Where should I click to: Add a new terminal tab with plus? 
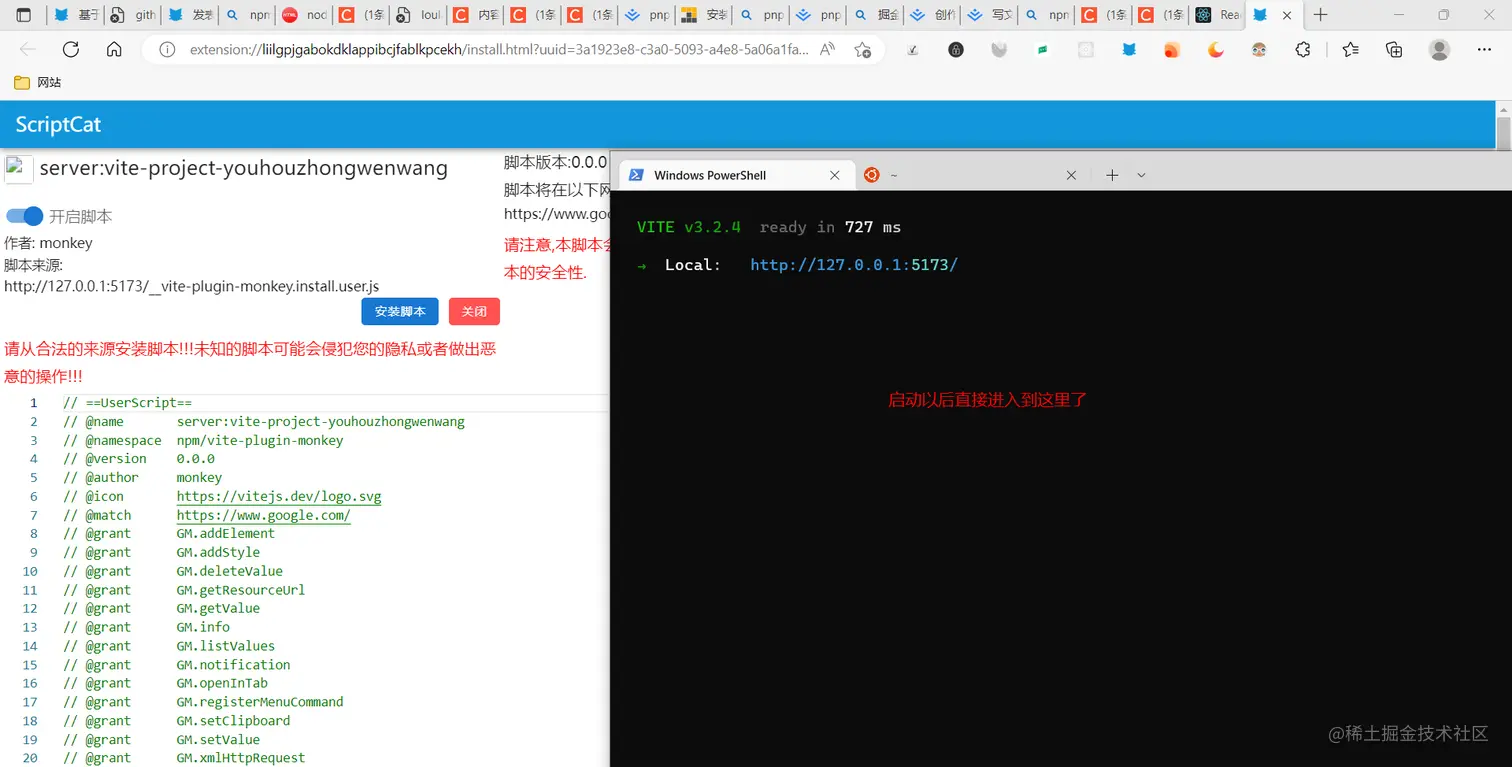point(1112,175)
